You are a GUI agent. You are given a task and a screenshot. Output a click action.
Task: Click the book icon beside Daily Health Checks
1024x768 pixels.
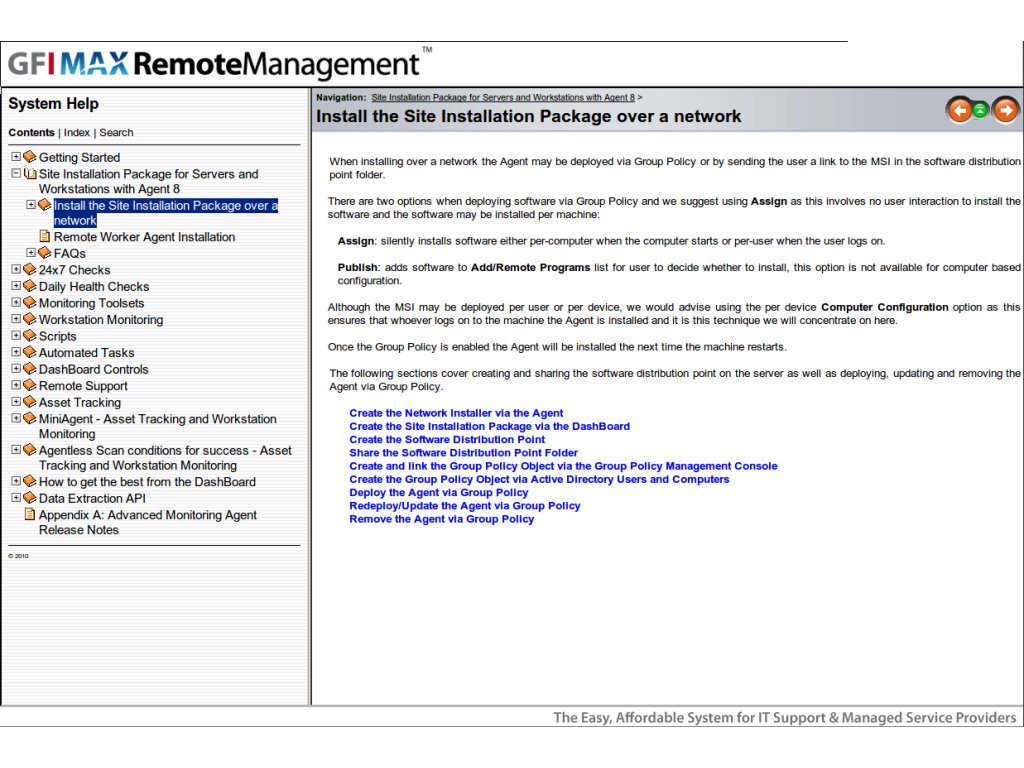(30, 286)
